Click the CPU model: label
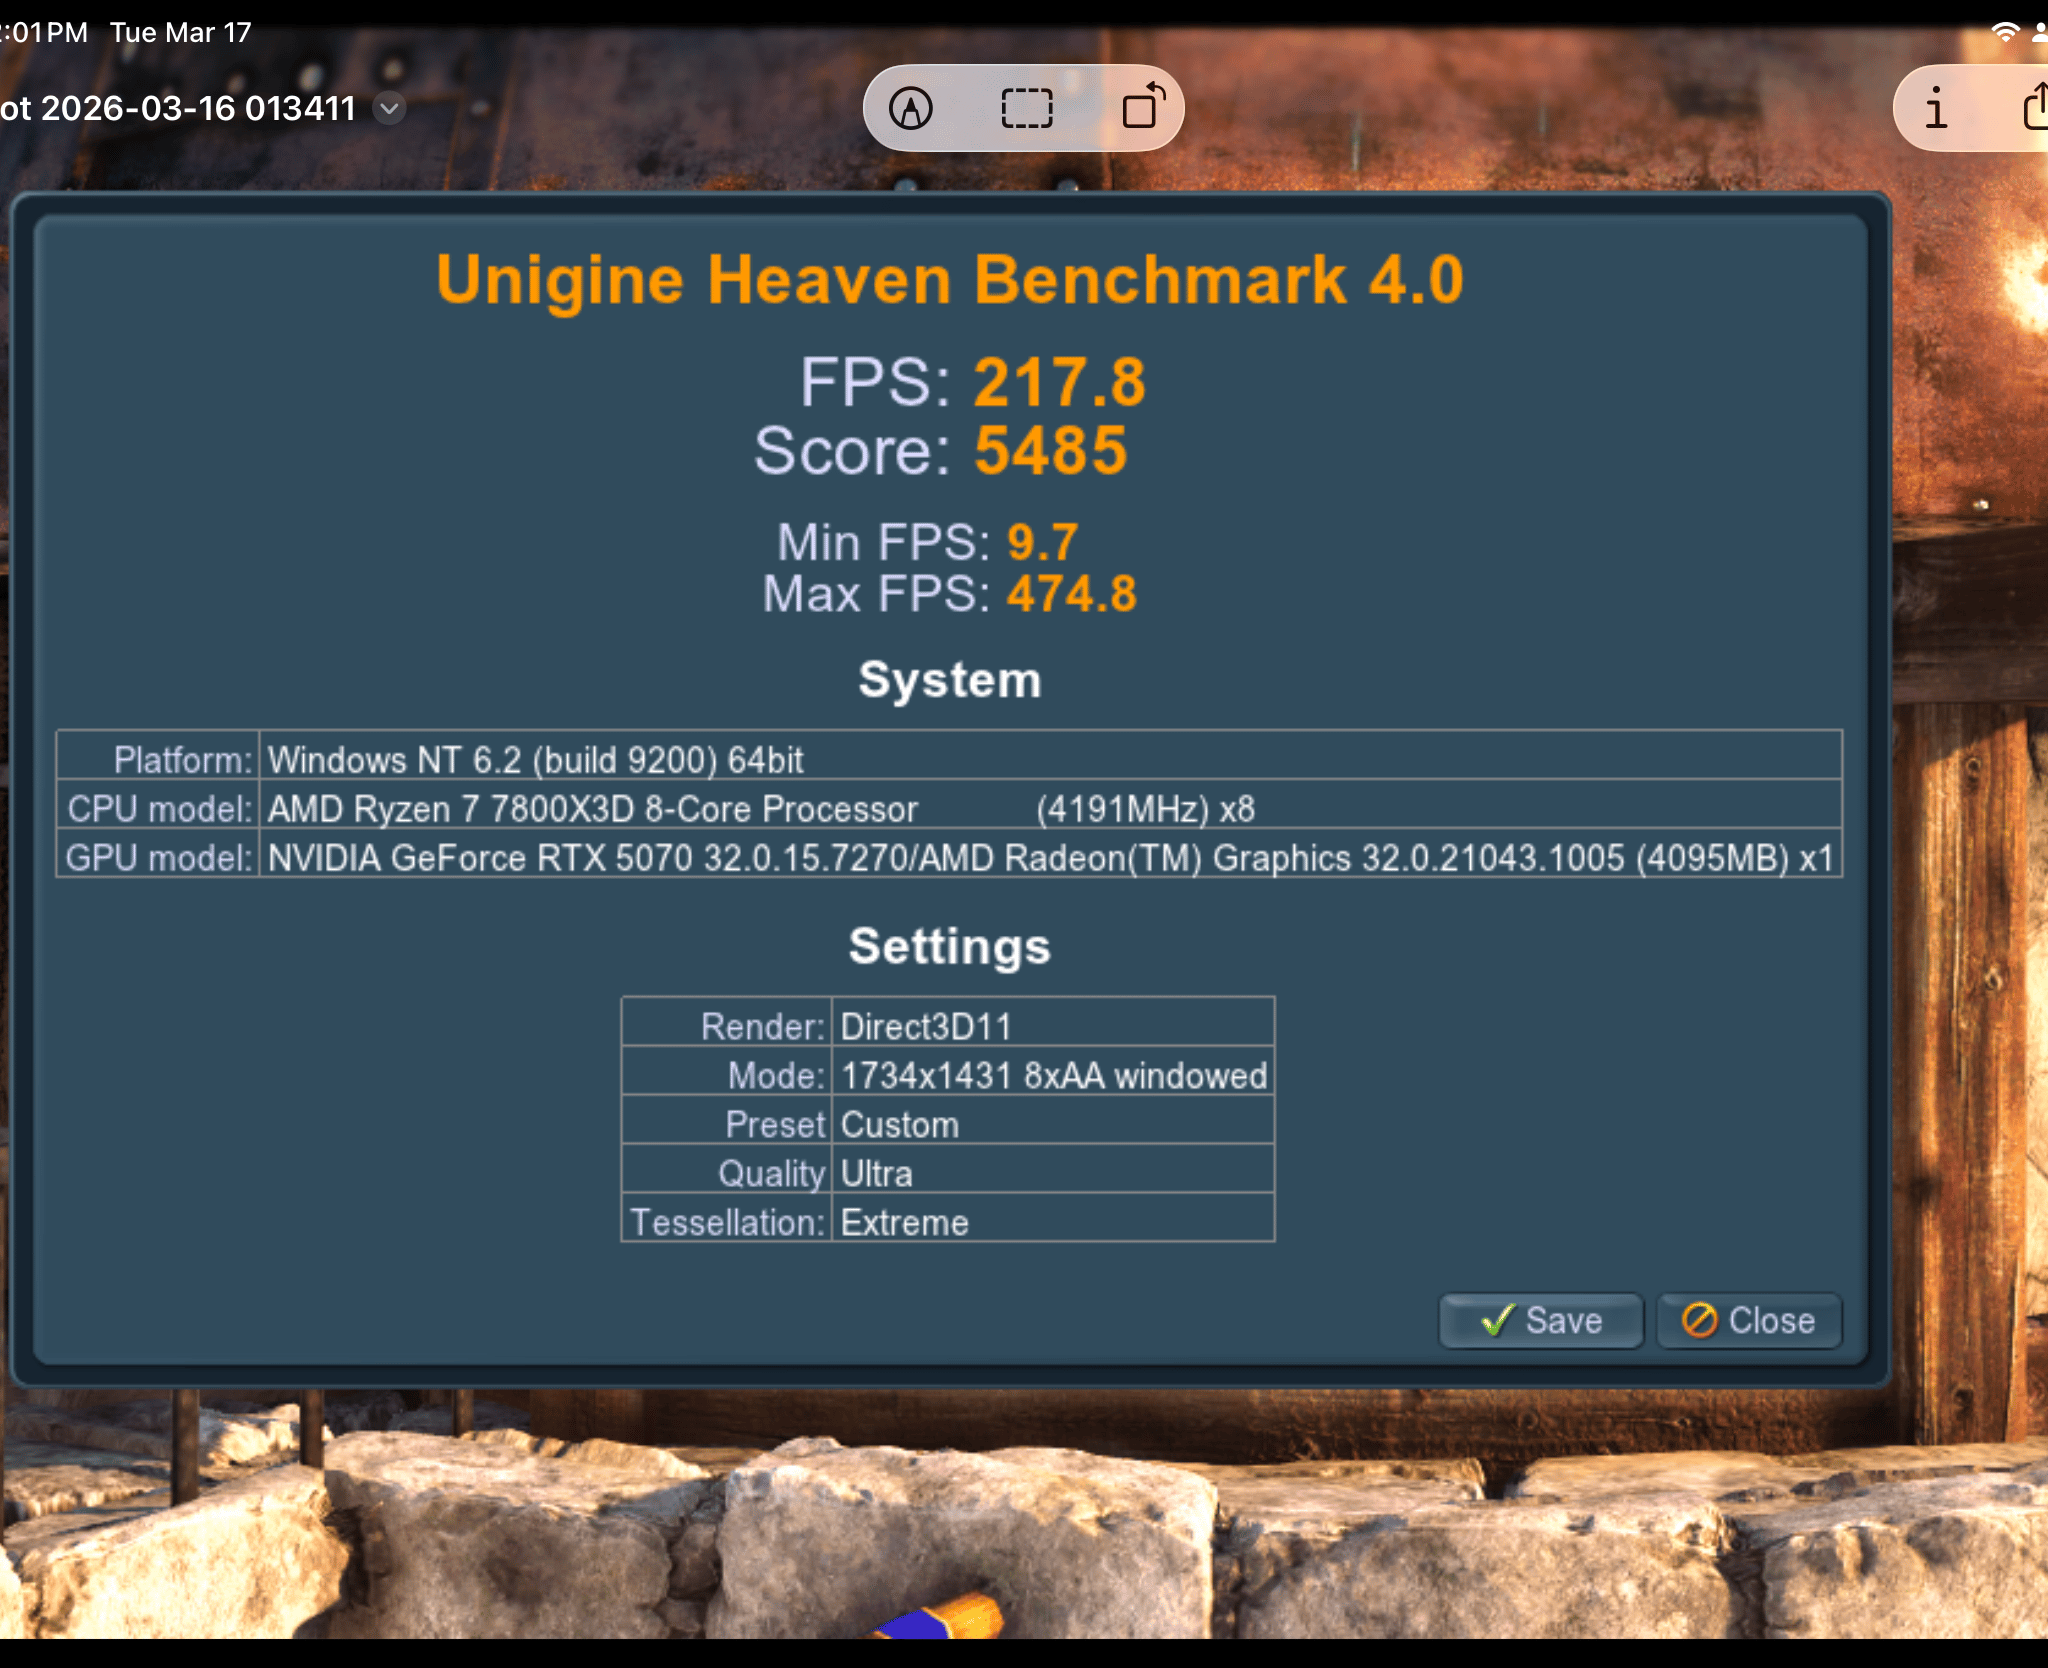2048x1668 pixels. tap(160, 809)
